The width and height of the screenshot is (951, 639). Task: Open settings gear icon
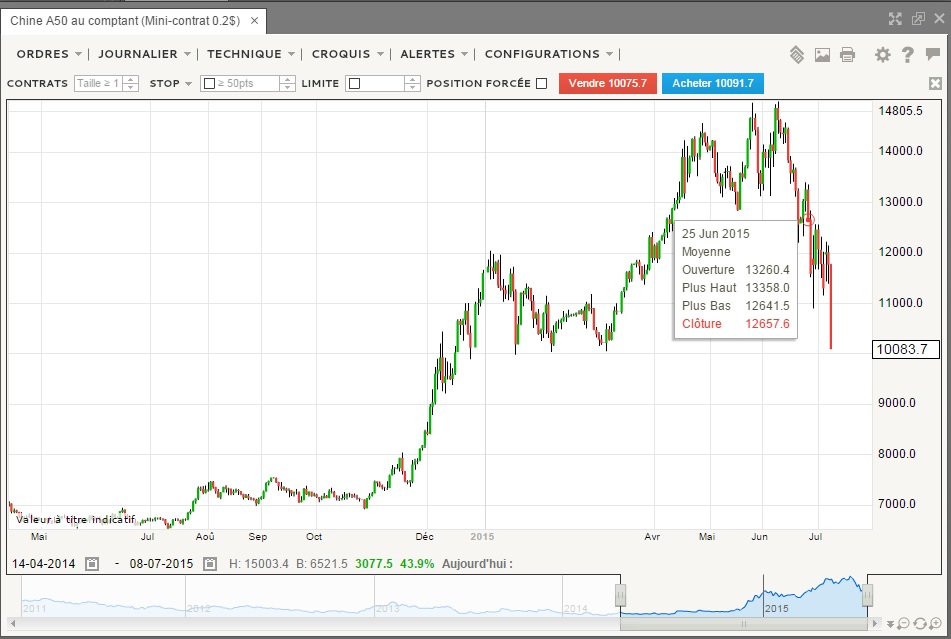882,55
